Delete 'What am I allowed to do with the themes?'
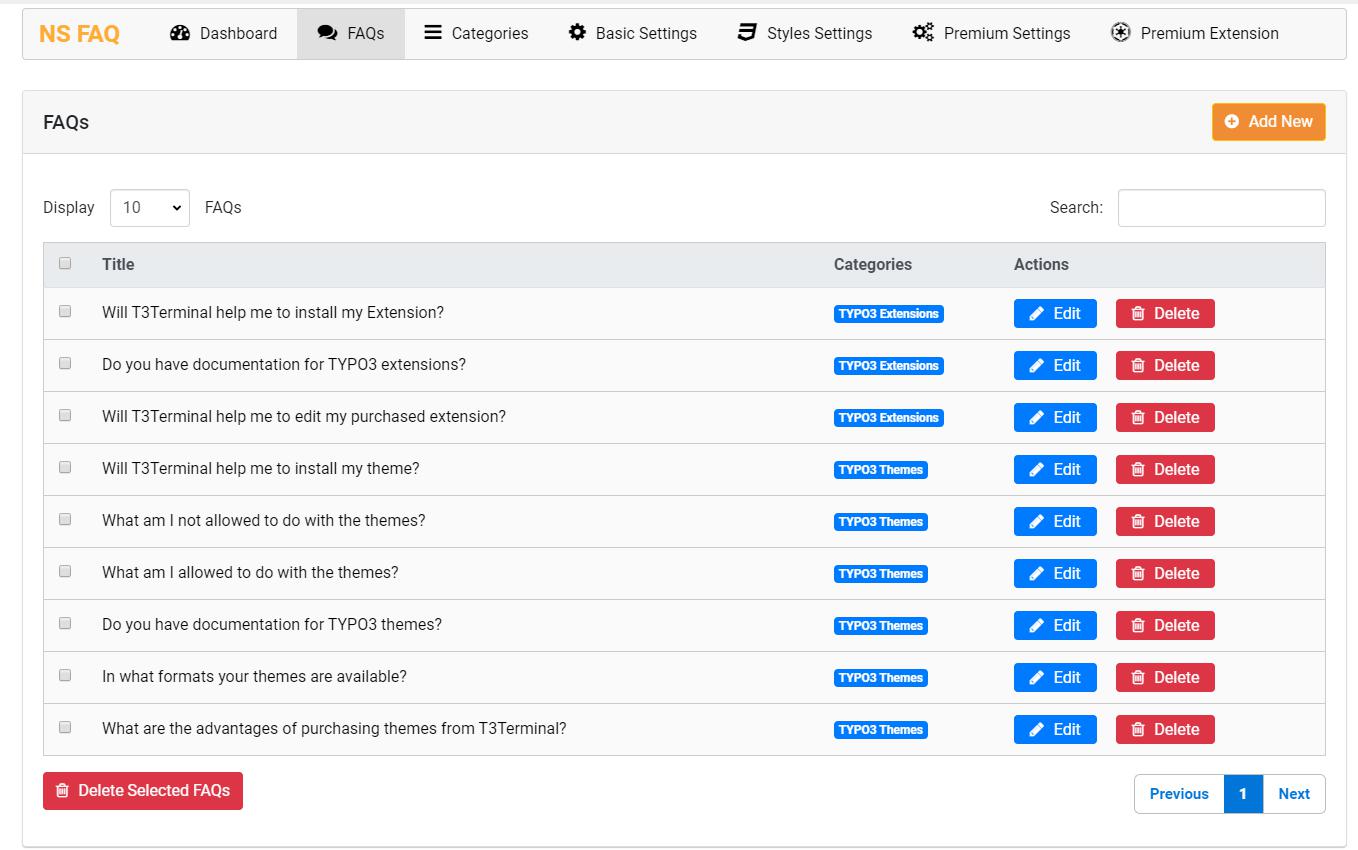The height and width of the screenshot is (850, 1358). click(x=1165, y=573)
